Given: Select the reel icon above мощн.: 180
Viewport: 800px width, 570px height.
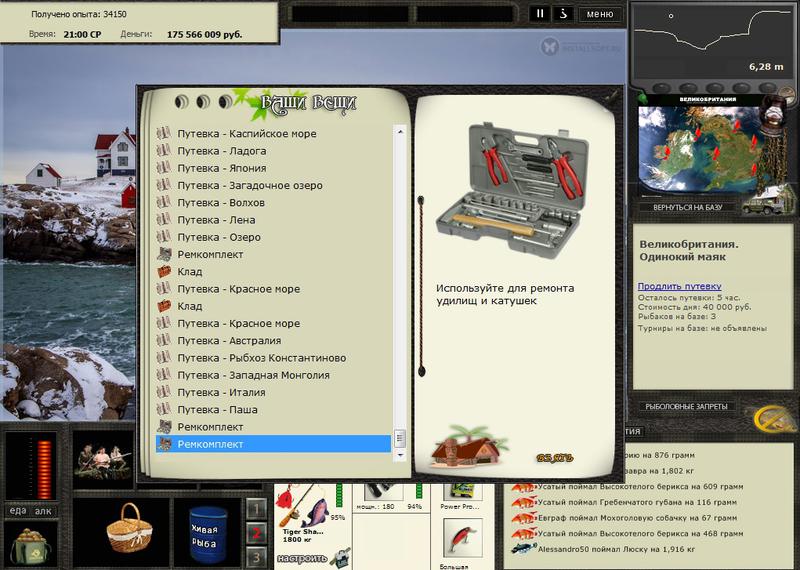Looking at the screenshot, I should (384, 492).
